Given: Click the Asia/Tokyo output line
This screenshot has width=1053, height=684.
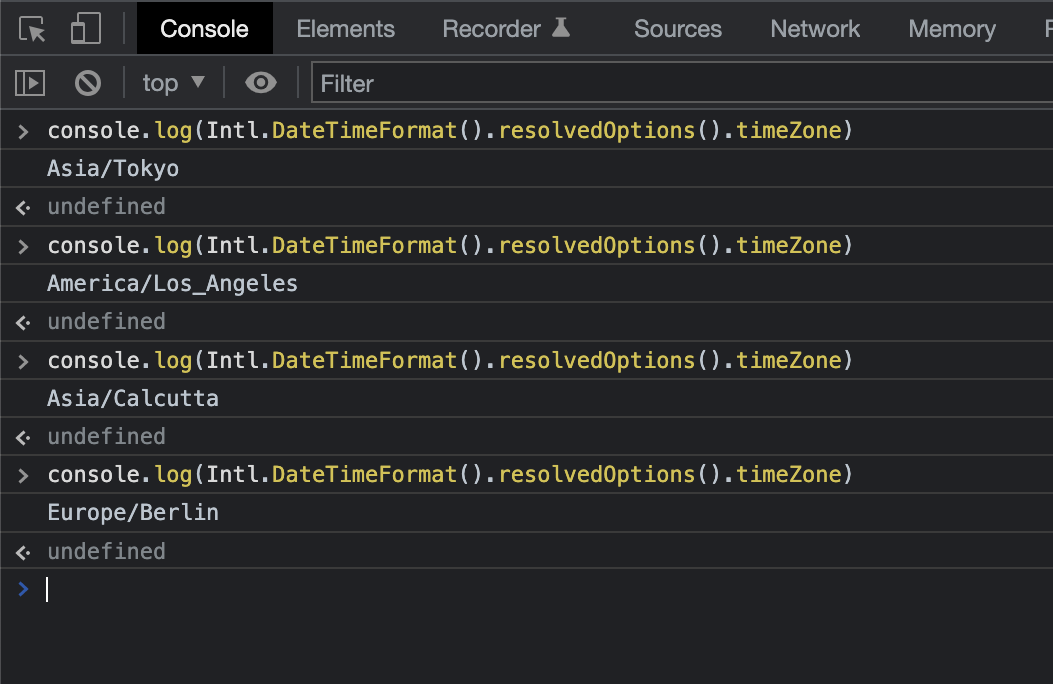Looking at the screenshot, I should tap(113, 169).
